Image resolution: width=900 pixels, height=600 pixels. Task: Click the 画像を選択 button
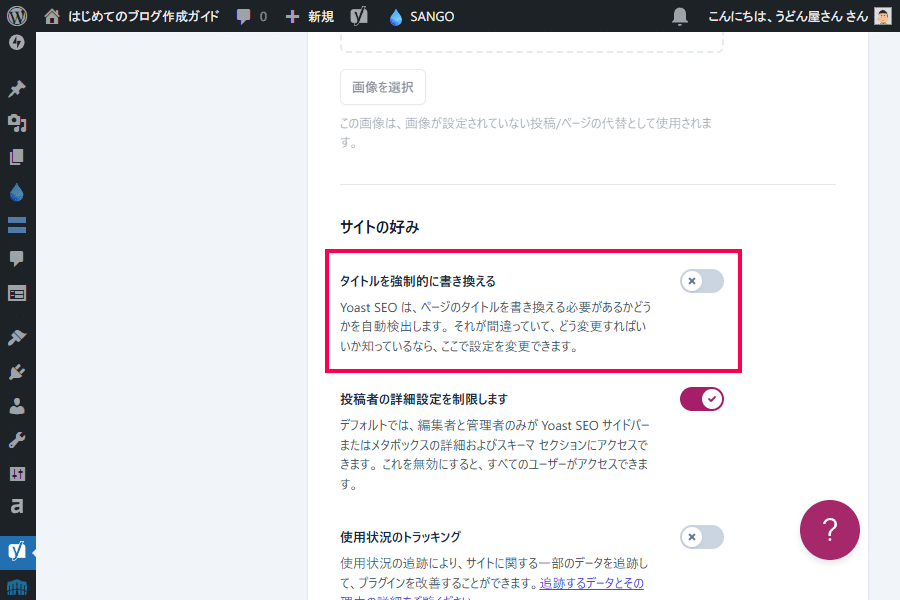pos(383,87)
